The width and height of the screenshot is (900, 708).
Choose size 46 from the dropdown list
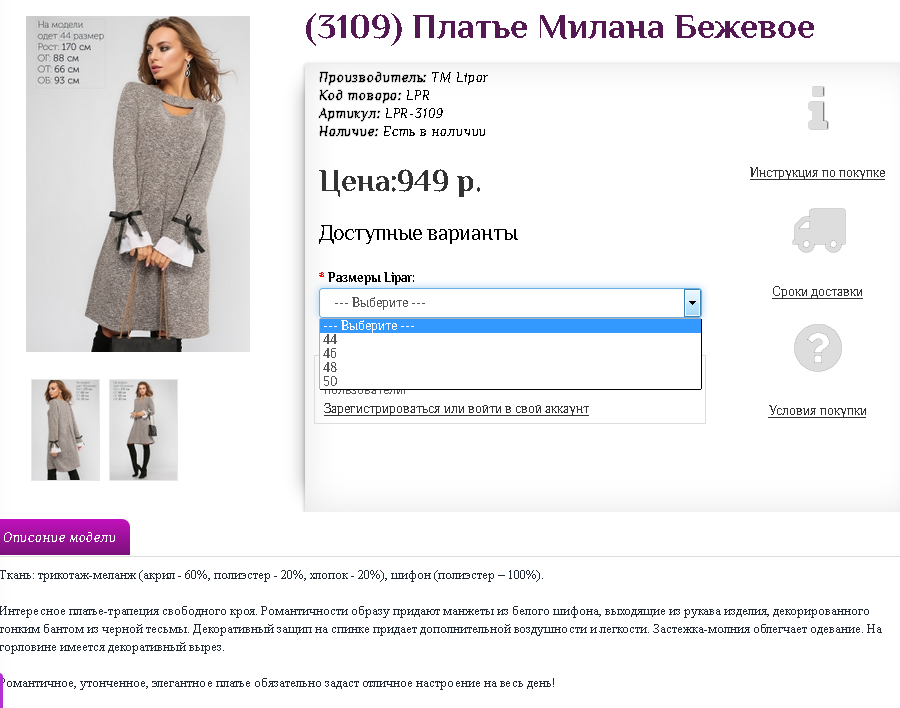[510, 353]
